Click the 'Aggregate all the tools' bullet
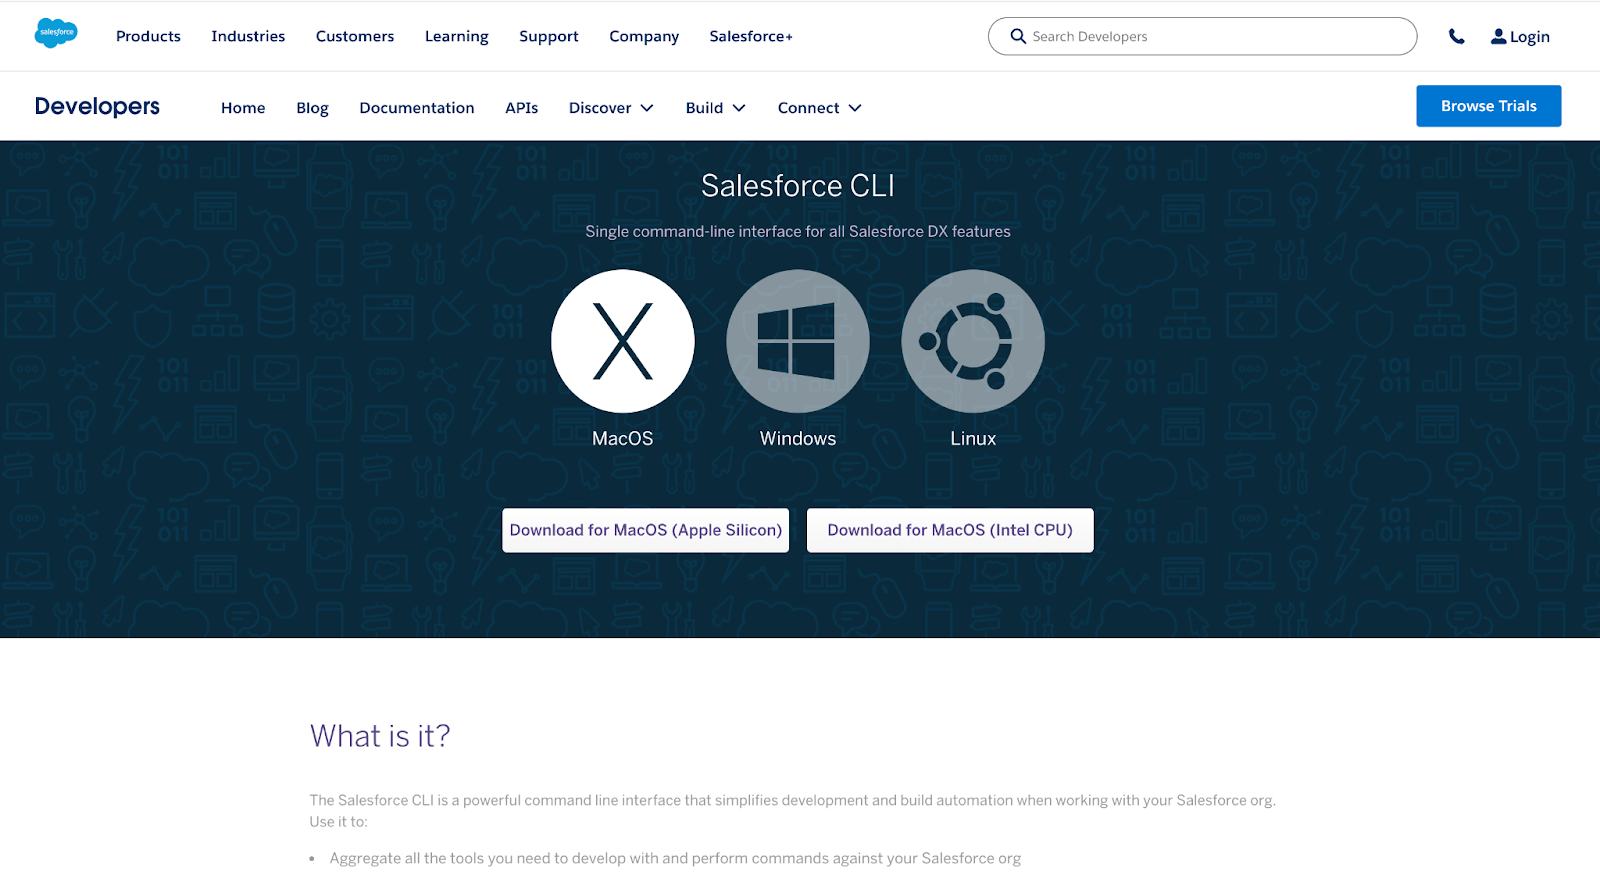The height and width of the screenshot is (882, 1600). point(675,858)
